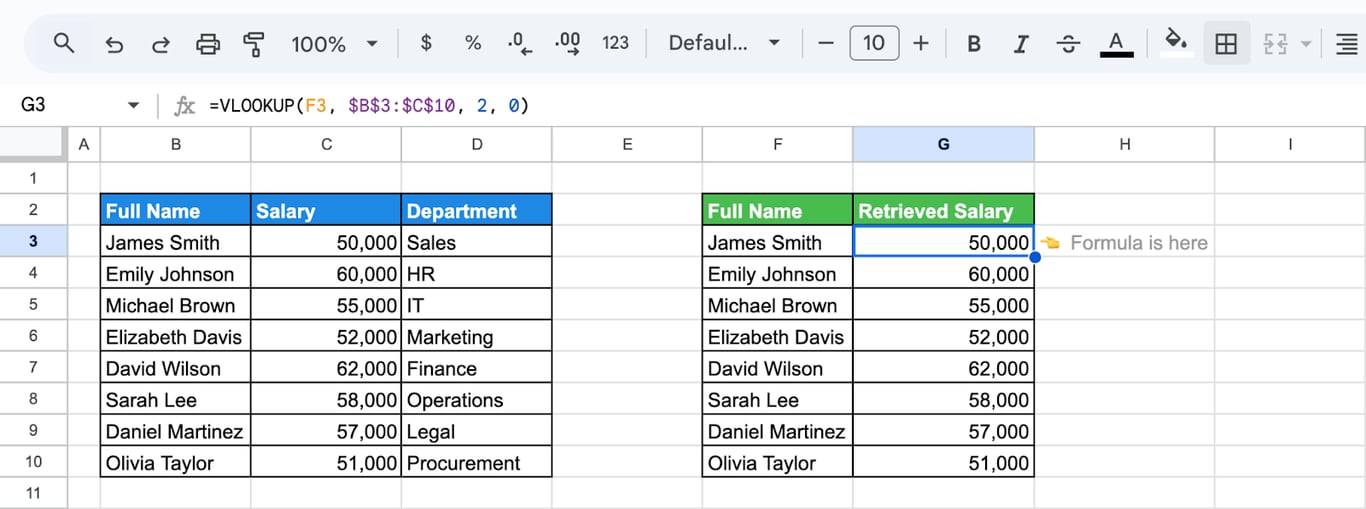
Task: Select the active cell G3 showing 50,000
Action: pos(944,241)
